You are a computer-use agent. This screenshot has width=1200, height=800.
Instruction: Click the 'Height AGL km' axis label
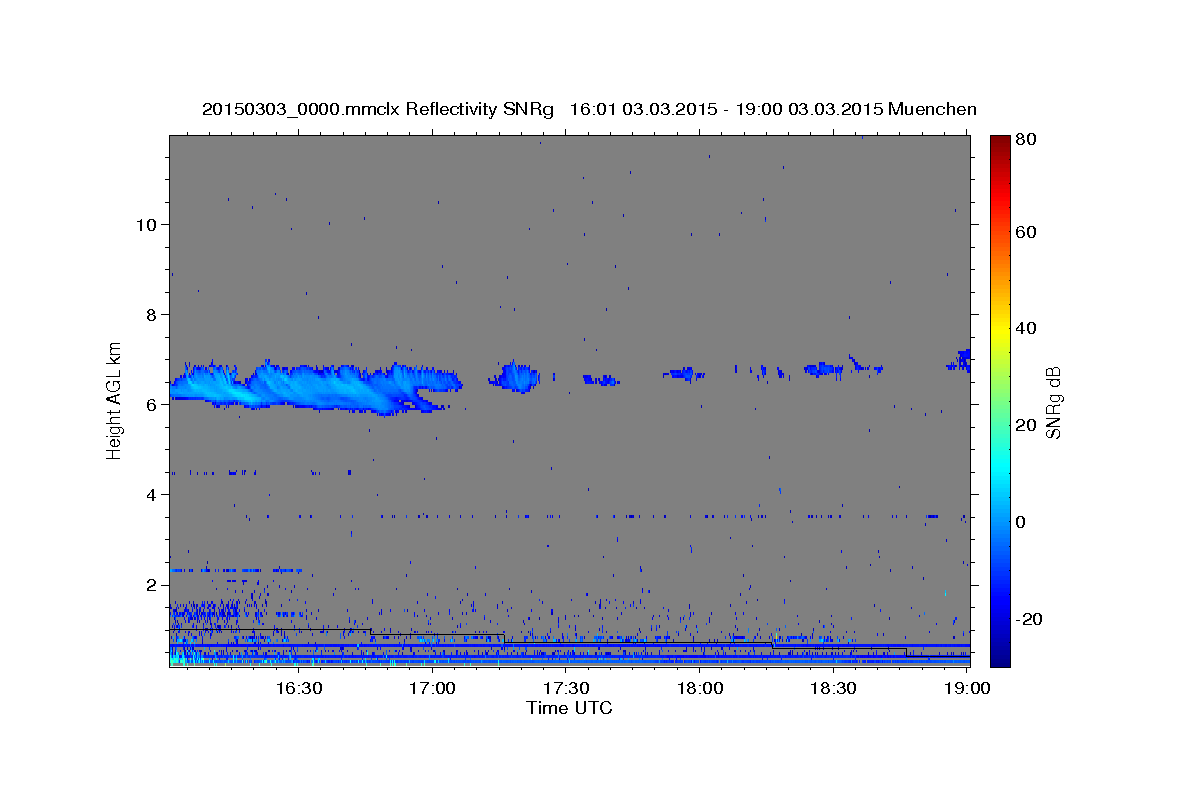click(x=114, y=399)
